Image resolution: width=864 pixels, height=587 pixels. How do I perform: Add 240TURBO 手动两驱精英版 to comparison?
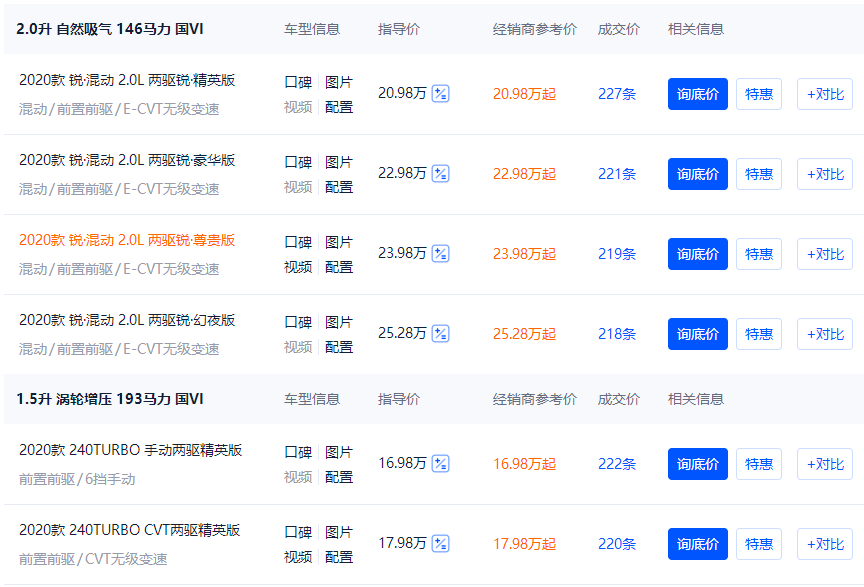click(x=825, y=464)
